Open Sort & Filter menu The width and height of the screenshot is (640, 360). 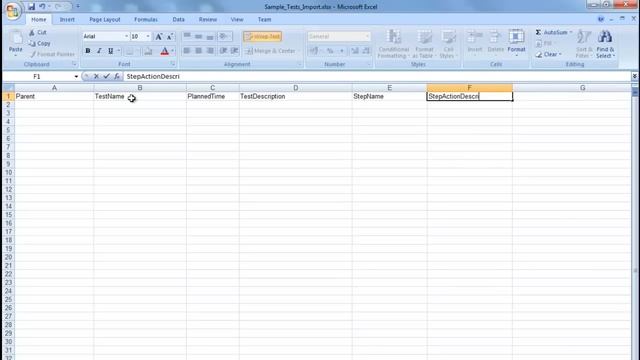(x=584, y=44)
